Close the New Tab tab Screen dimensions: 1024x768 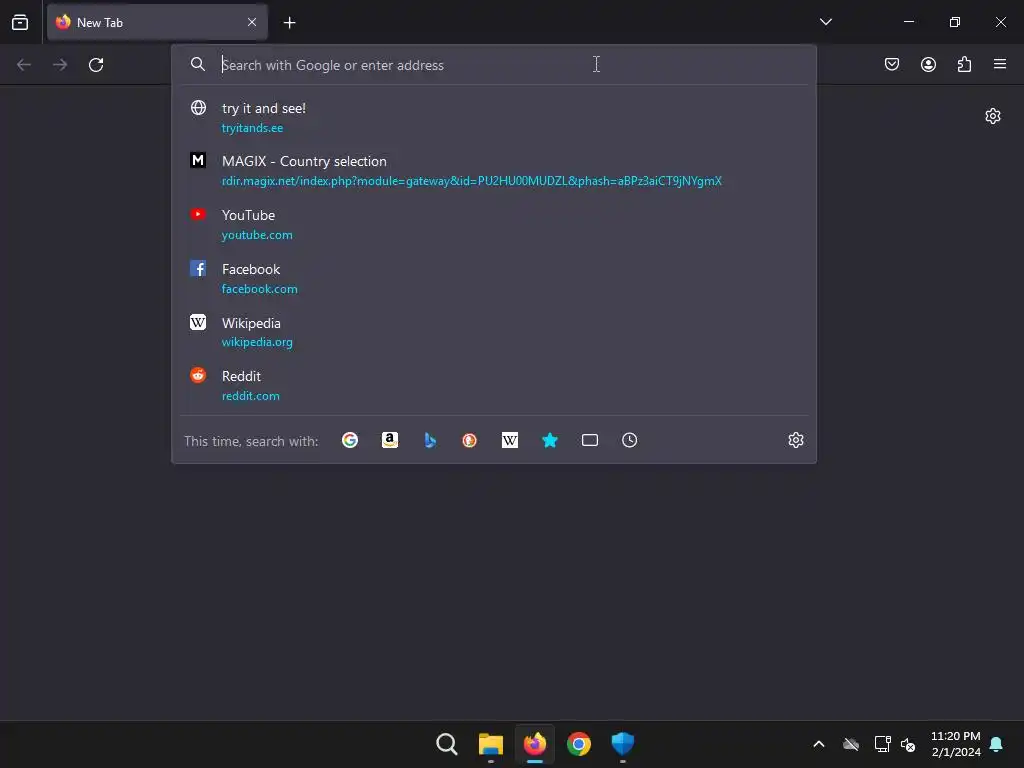click(252, 22)
